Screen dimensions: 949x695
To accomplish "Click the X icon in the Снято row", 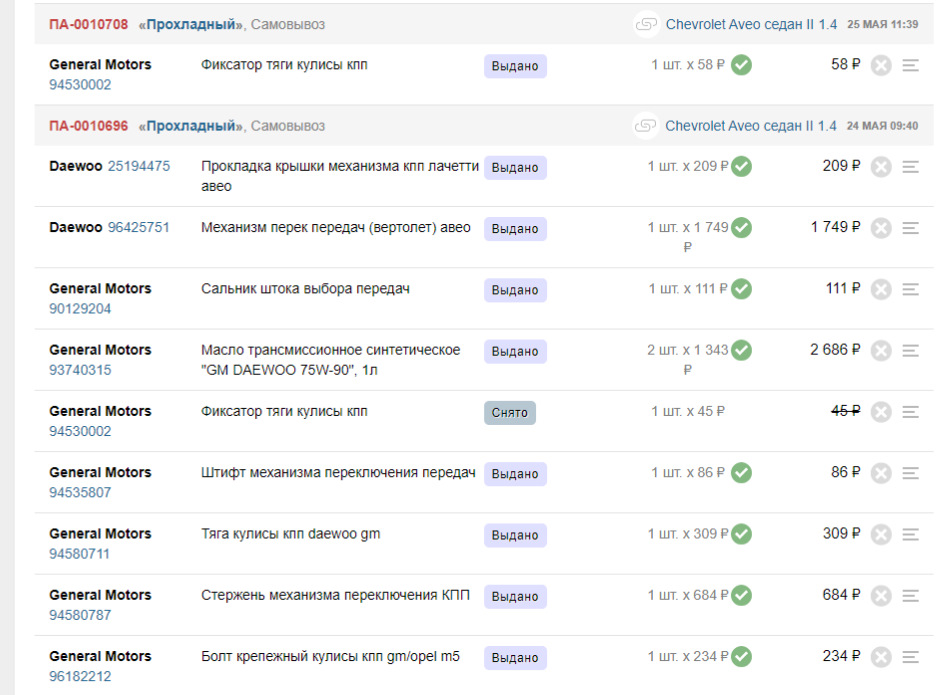I will click(x=881, y=412).
